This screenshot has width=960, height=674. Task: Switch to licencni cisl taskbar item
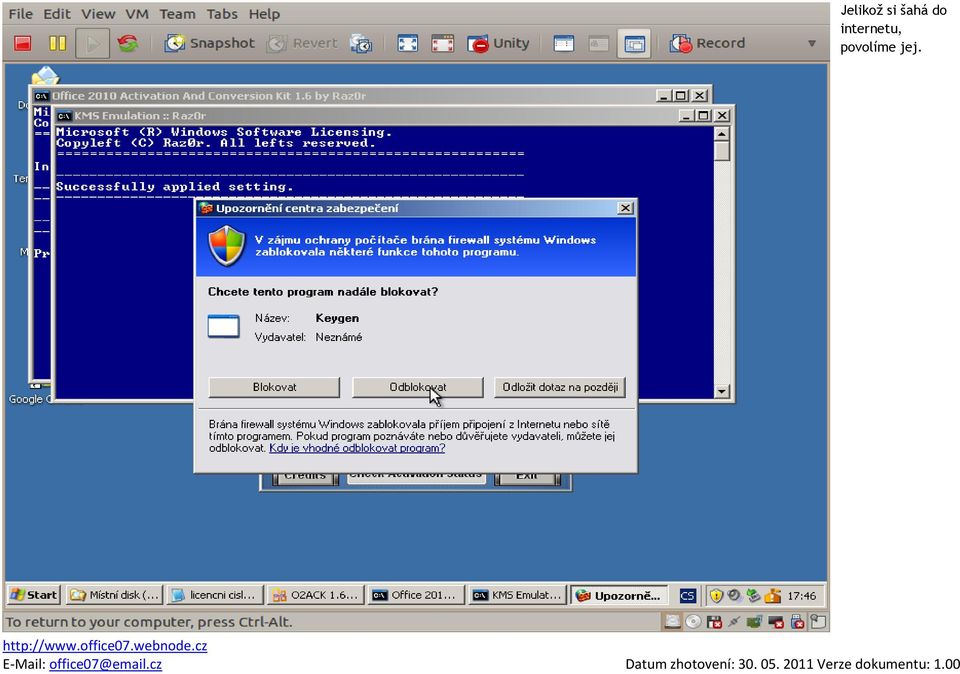[x=215, y=594]
